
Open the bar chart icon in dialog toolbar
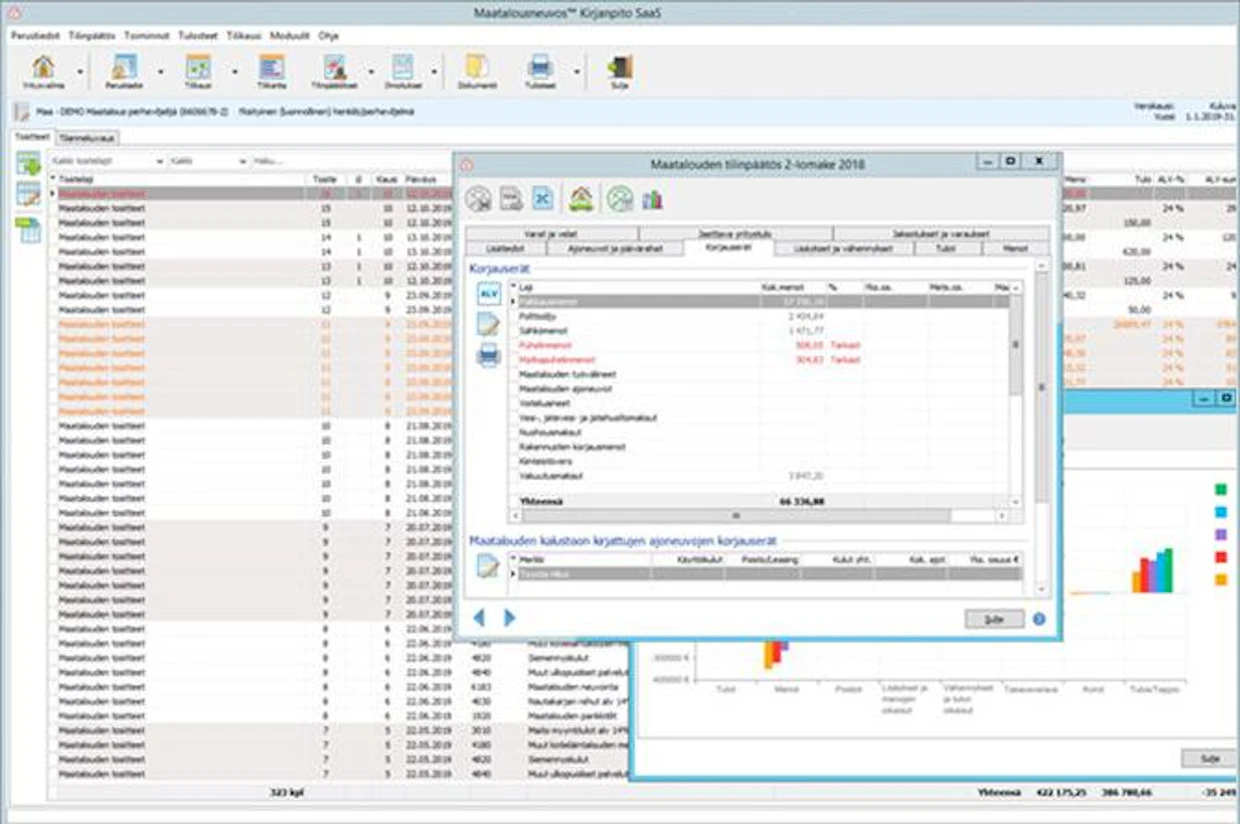[x=653, y=199]
